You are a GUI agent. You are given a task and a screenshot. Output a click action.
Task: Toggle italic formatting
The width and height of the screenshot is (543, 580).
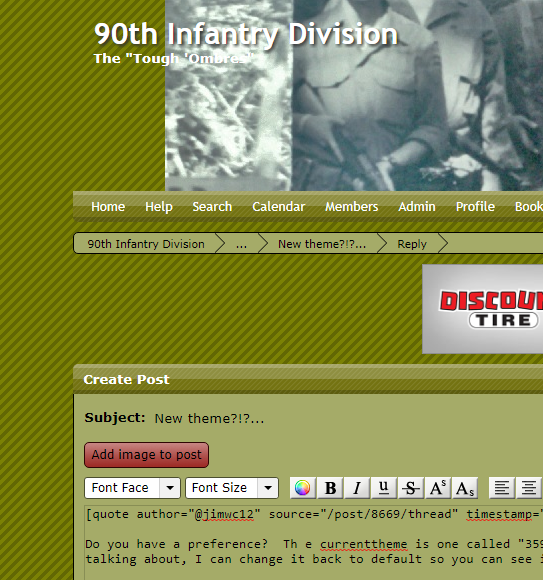coord(357,488)
